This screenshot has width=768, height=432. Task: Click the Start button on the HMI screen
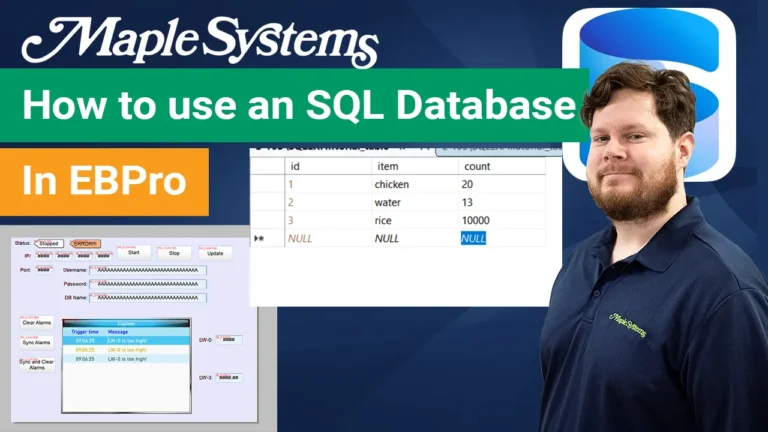click(x=133, y=253)
